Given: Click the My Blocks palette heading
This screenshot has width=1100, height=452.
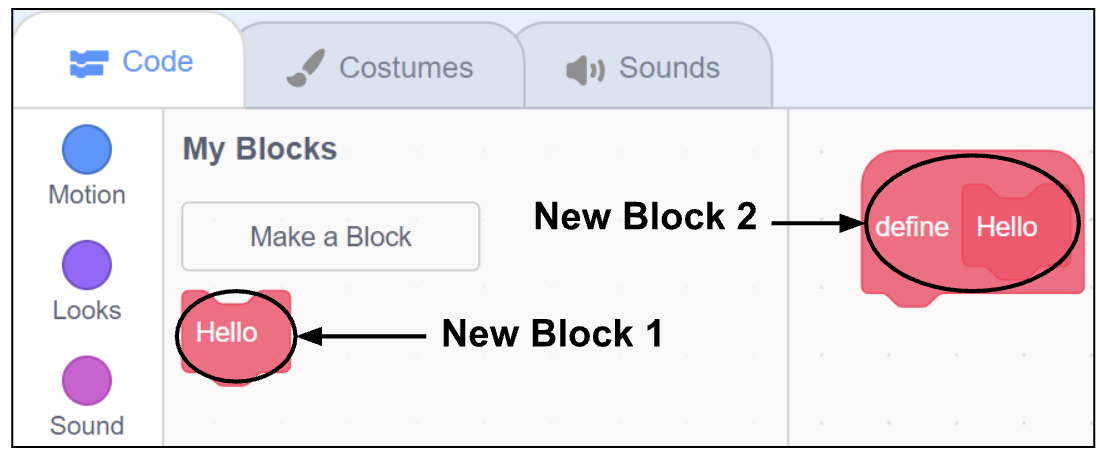Looking at the screenshot, I should click(260, 150).
